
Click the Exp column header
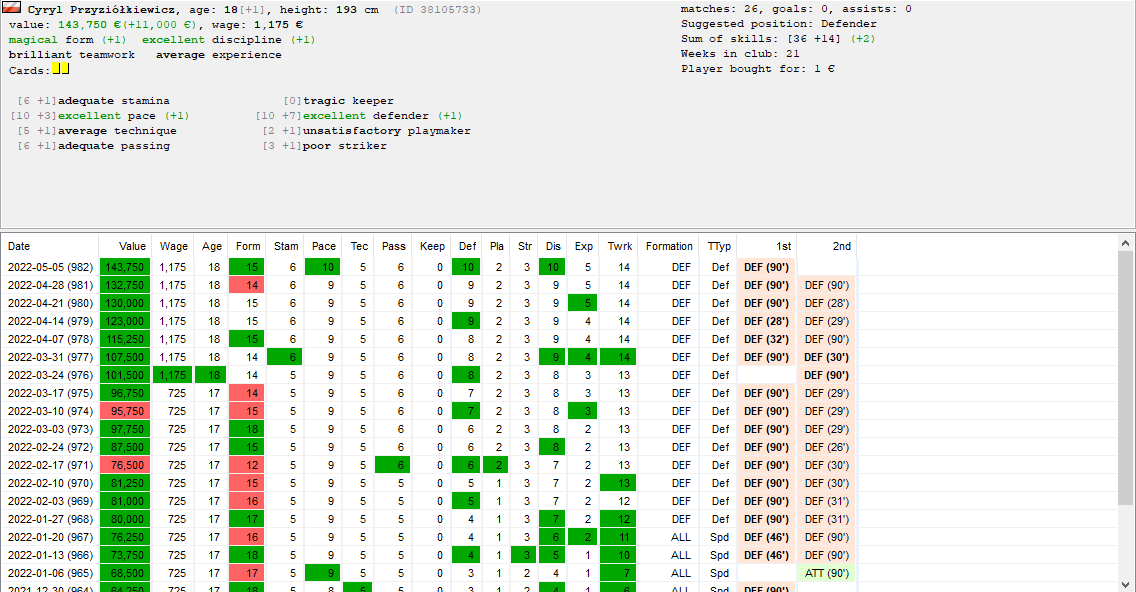(582, 246)
